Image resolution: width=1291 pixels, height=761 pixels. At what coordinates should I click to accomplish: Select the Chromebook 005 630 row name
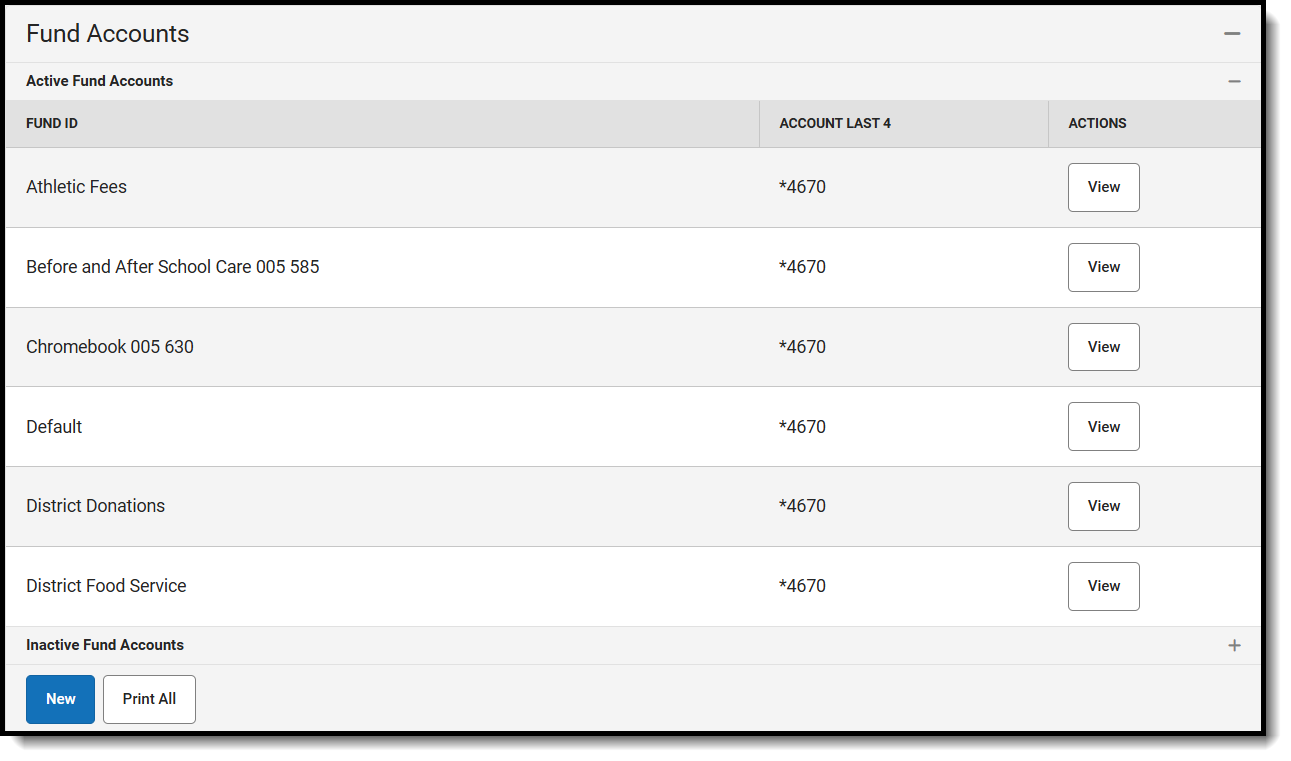point(110,347)
